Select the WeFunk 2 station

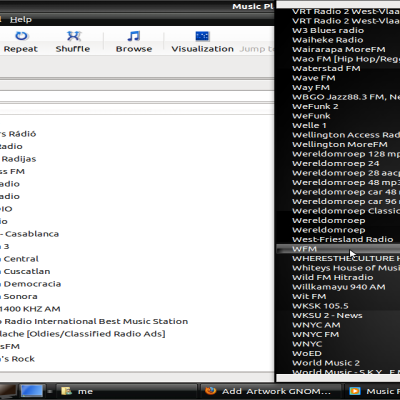315,106
